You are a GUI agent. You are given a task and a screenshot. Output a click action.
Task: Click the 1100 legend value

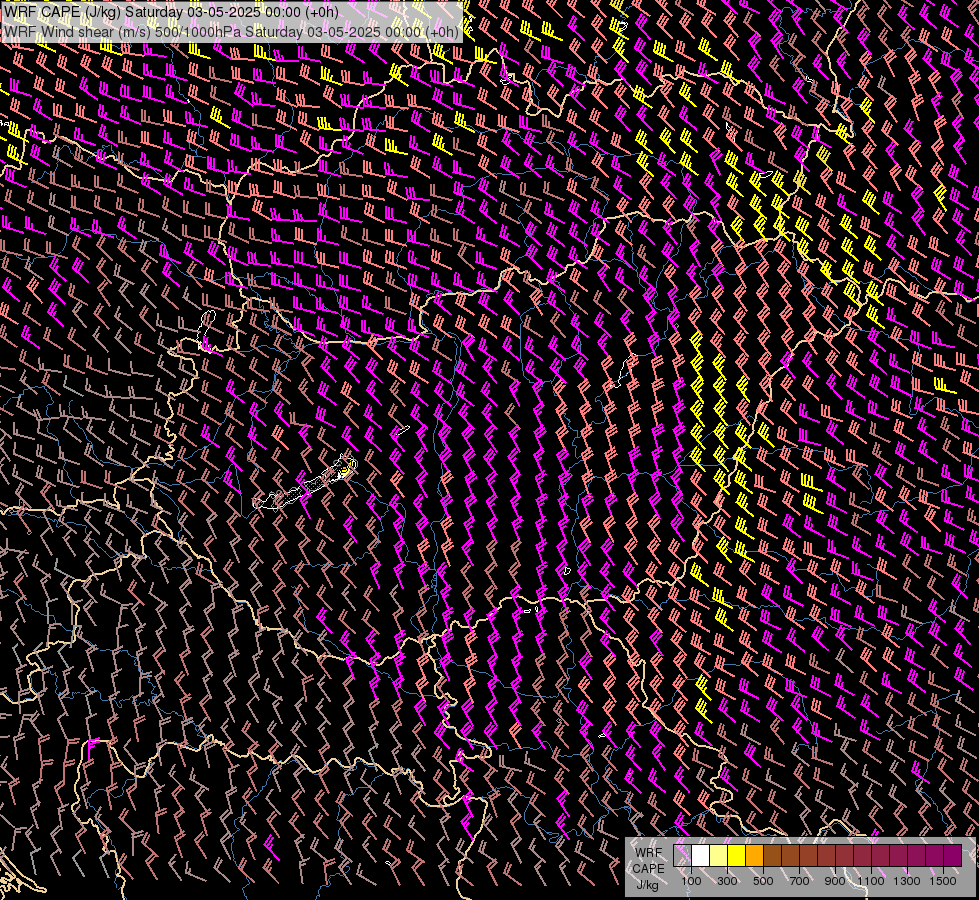pos(871,881)
